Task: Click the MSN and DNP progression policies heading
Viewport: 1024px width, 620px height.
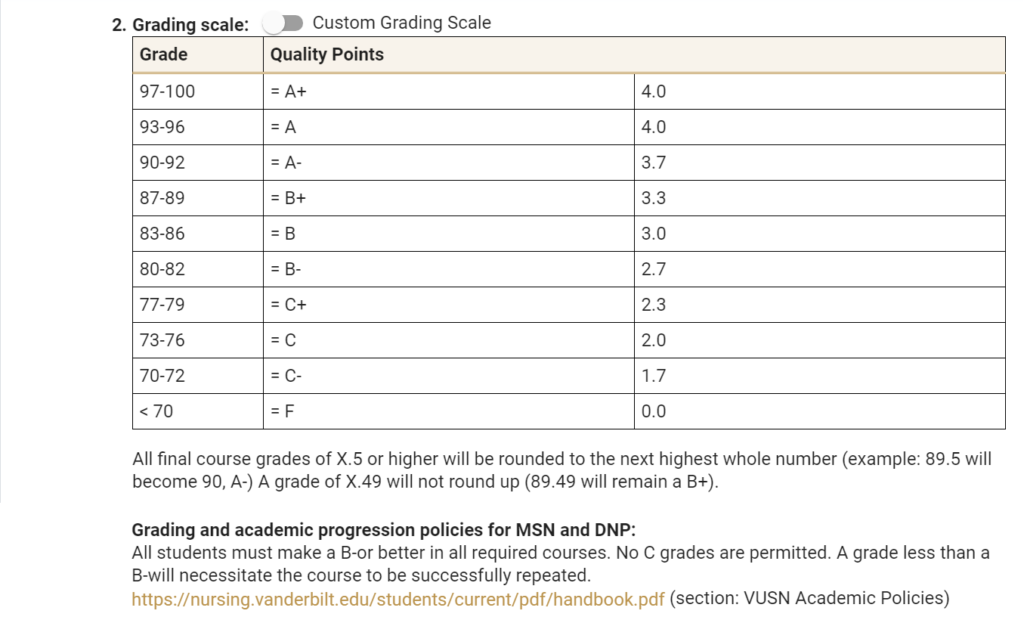Action: [384, 530]
